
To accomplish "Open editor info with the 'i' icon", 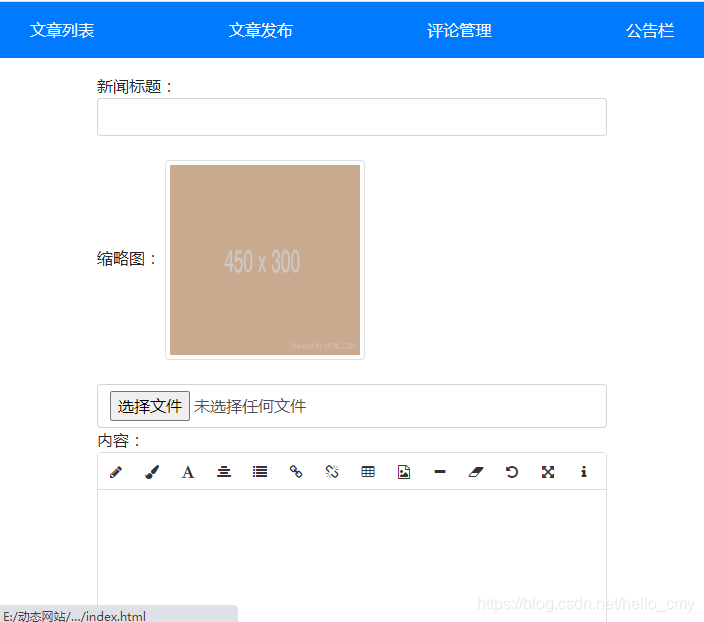I will coord(584,472).
